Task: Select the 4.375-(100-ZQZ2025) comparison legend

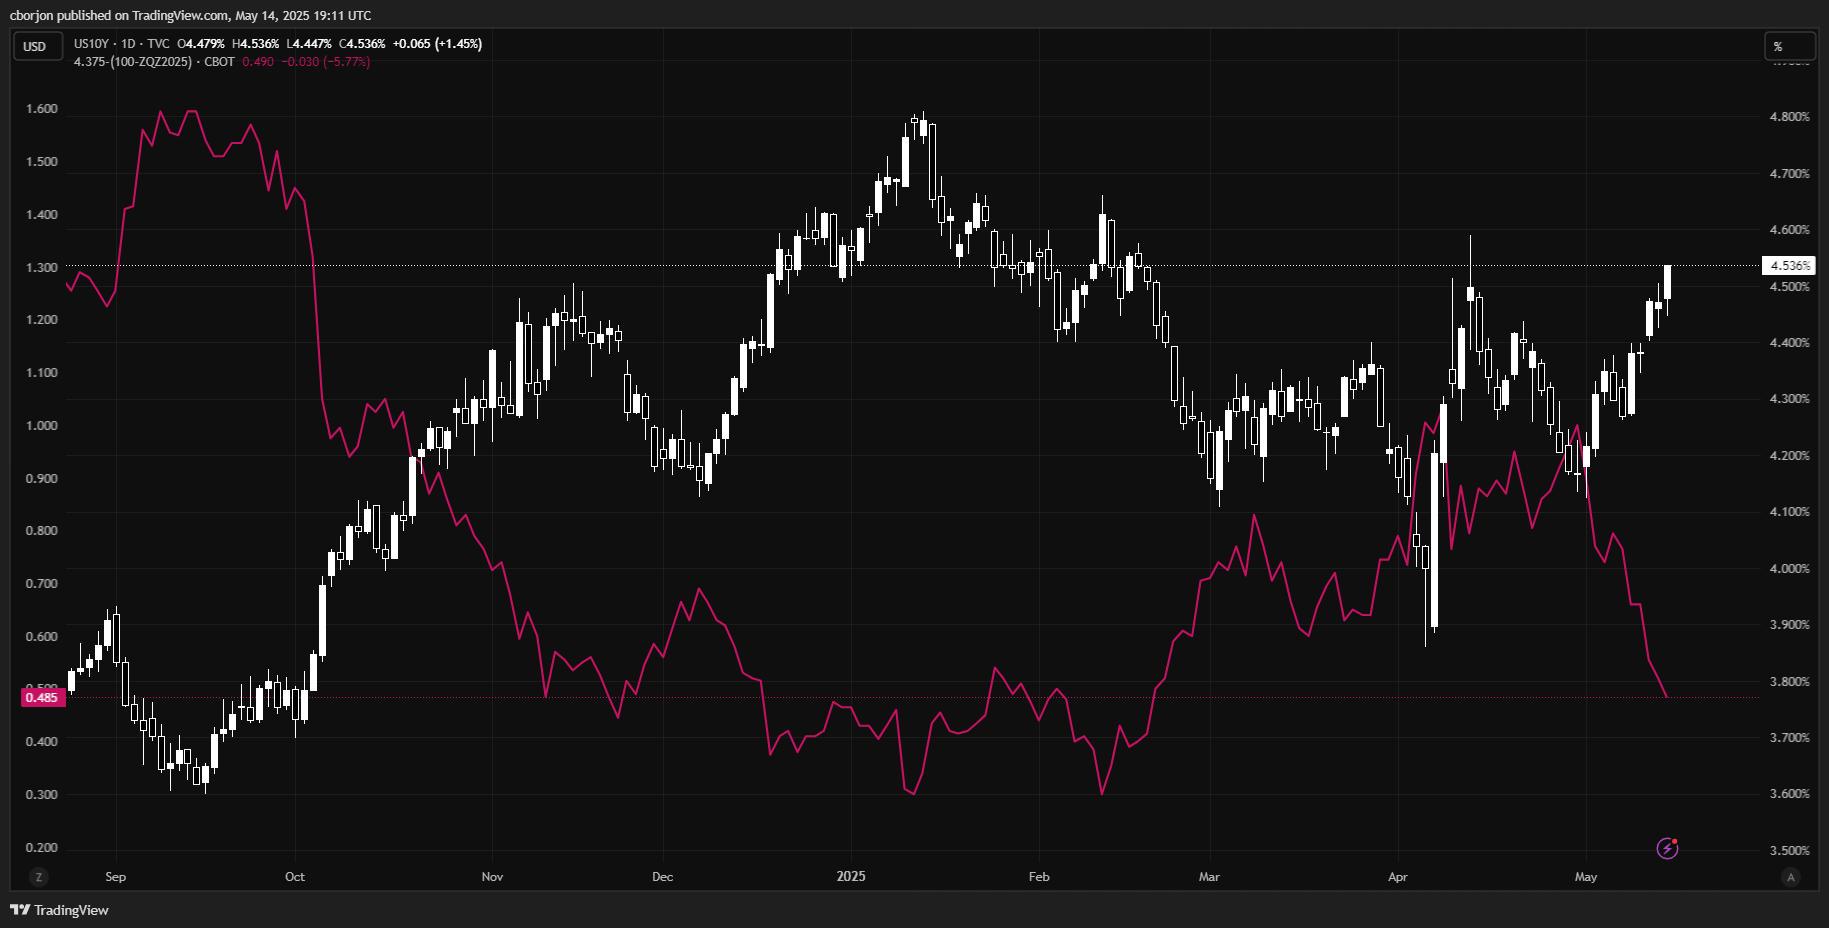Action: (133, 62)
